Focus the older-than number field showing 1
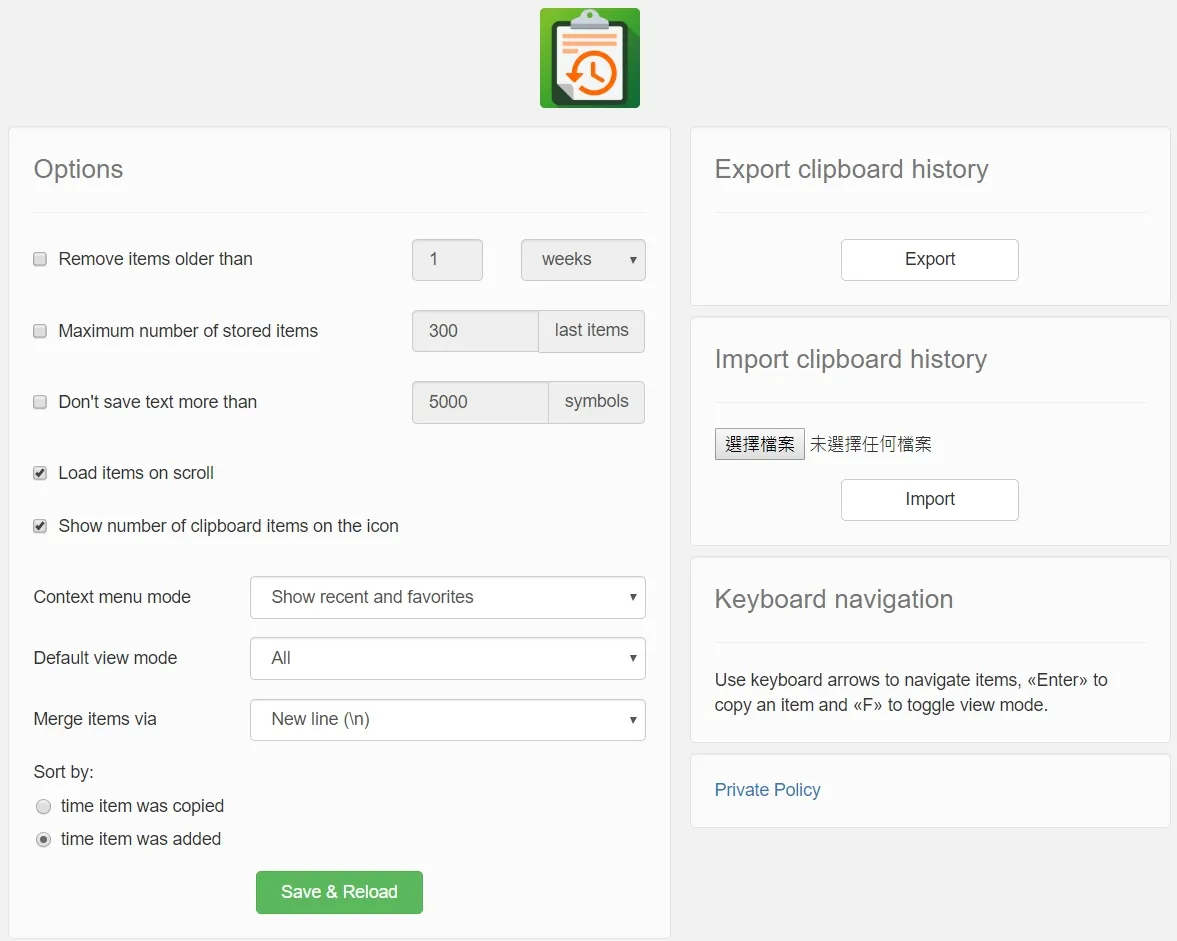The width and height of the screenshot is (1177, 941). pyautogui.click(x=447, y=260)
